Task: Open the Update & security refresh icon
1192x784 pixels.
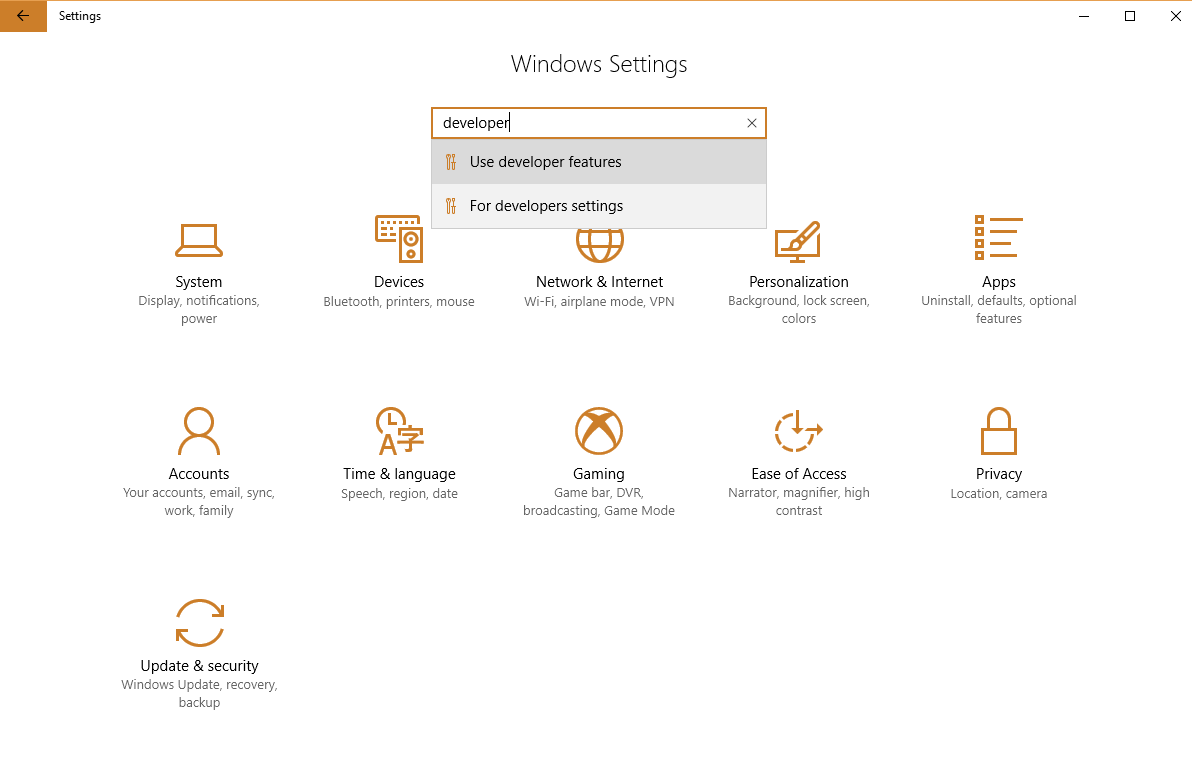Action: click(199, 623)
